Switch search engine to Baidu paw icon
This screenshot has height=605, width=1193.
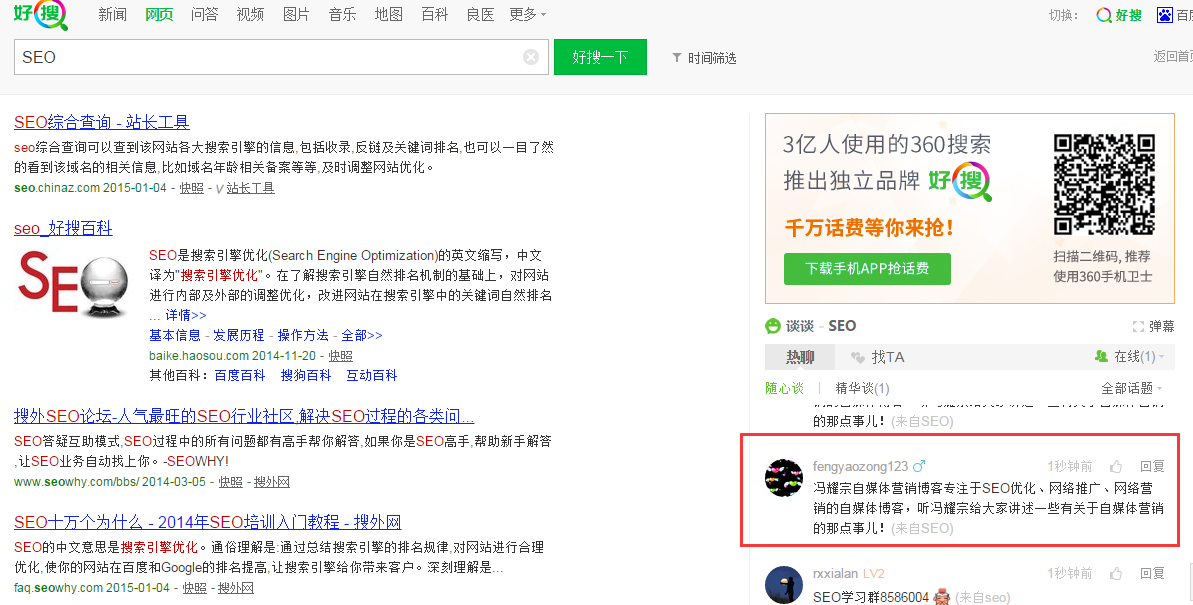(1165, 14)
